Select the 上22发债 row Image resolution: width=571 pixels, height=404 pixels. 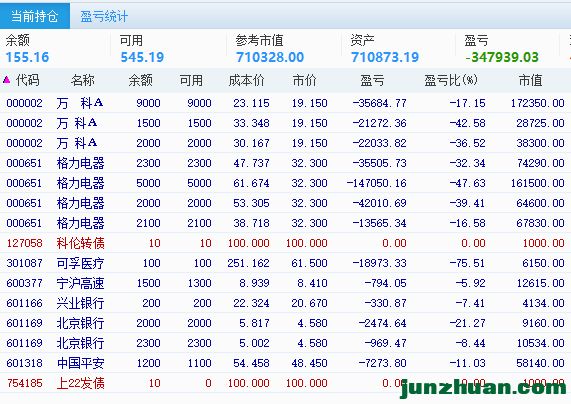click(286, 383)
